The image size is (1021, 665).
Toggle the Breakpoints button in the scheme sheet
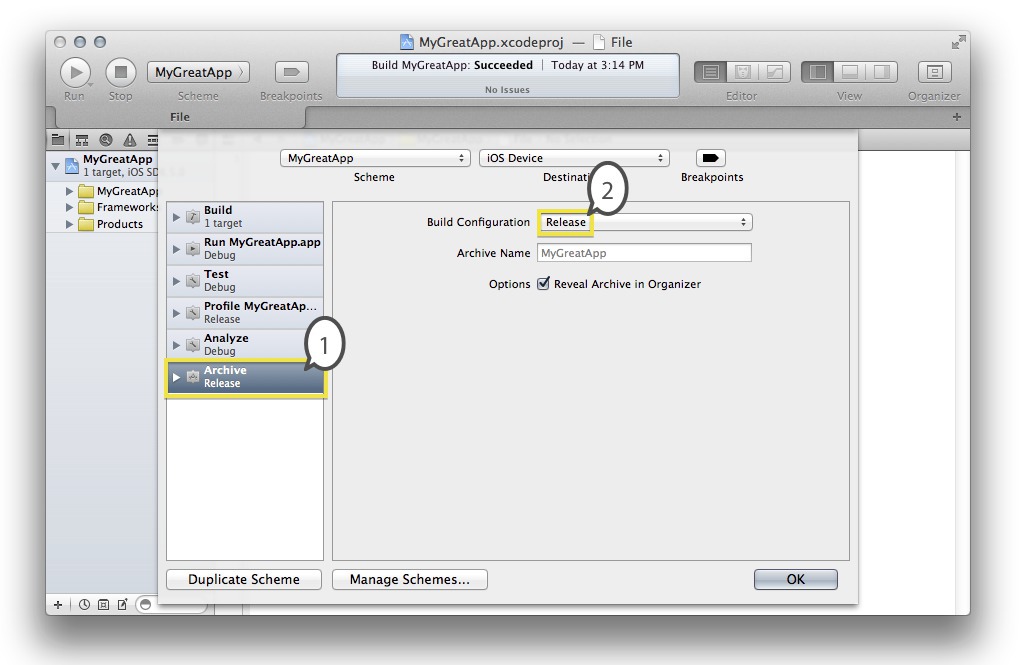point(710,158)
